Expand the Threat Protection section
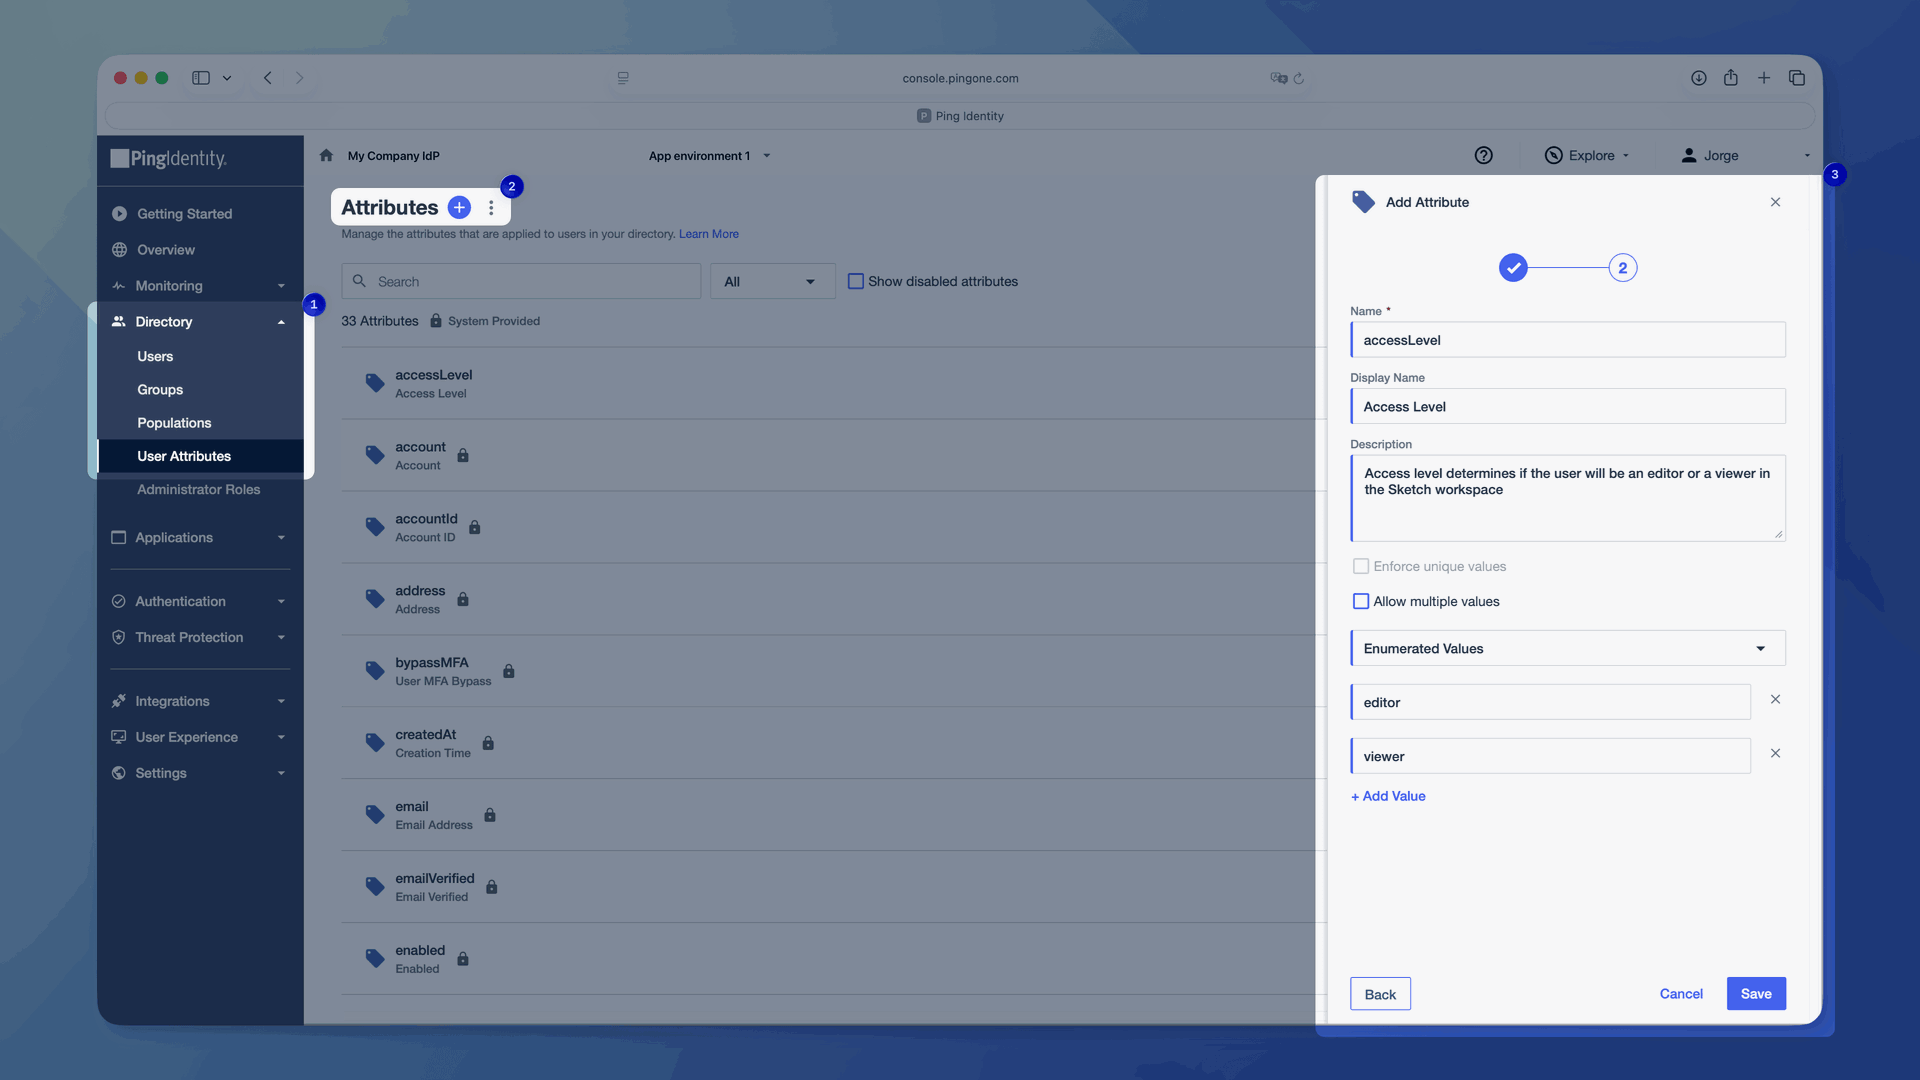 coord(200,637)
